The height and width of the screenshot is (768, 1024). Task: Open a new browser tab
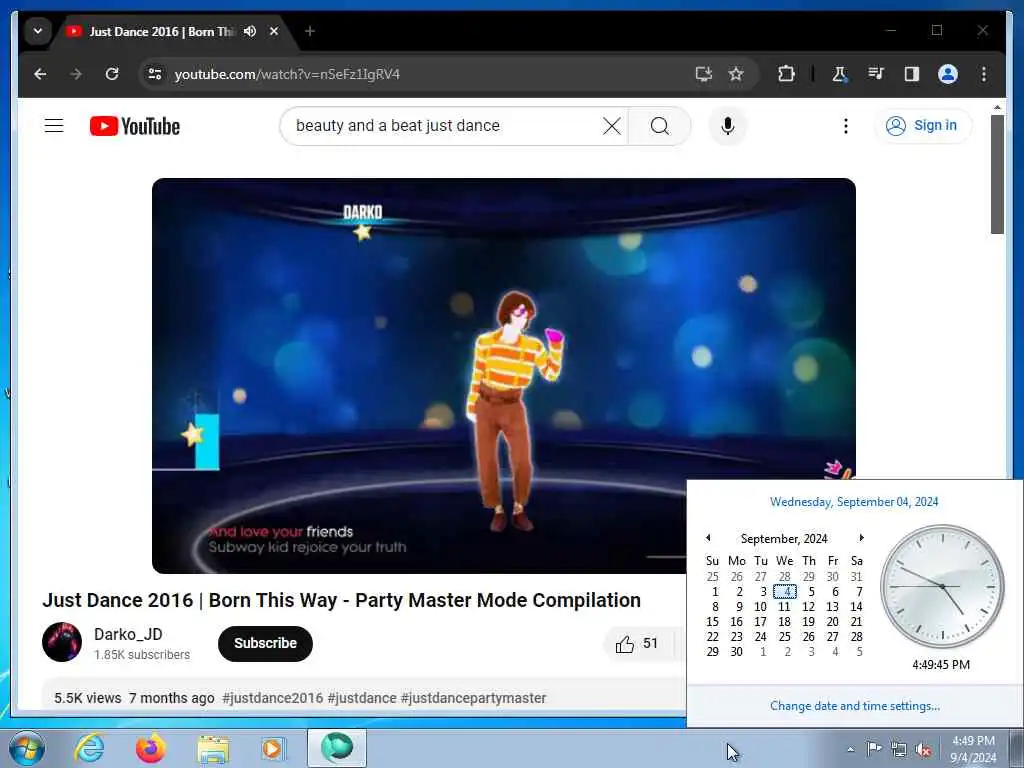(310, 31)
